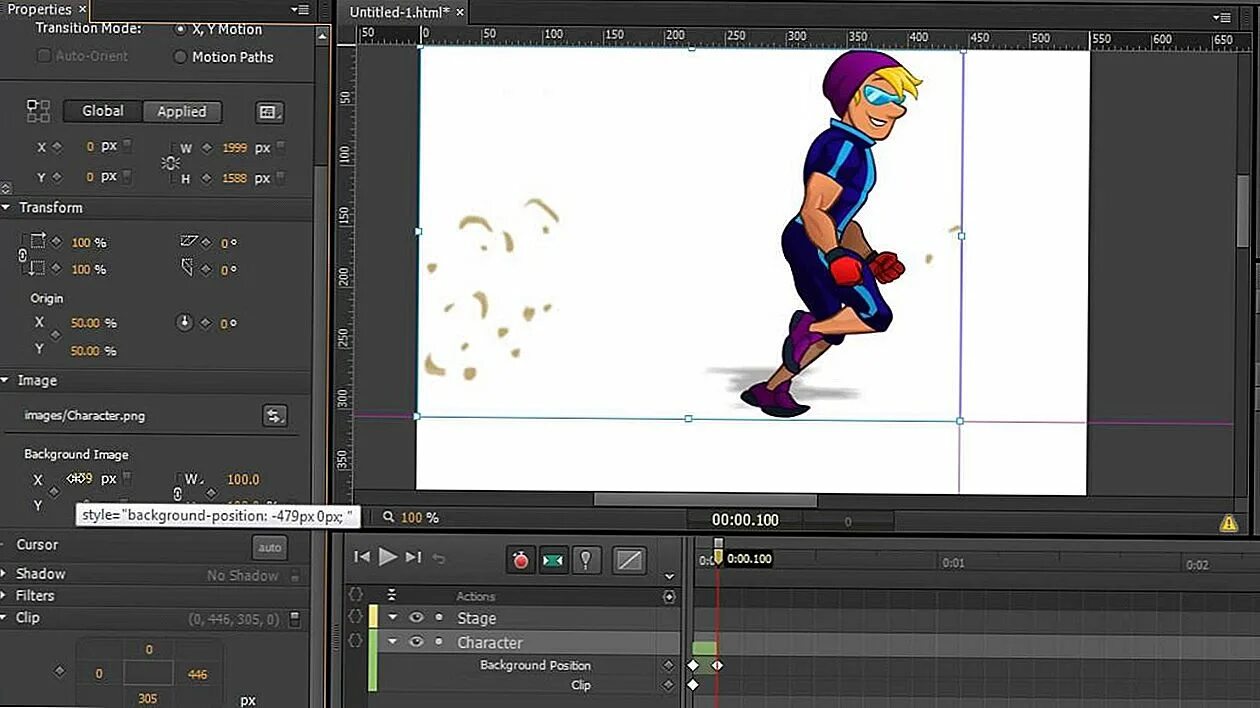Toggle the Auto-Keyframe mode red stopwatch
The height and width of the screenshot is (708, 1260).
click(x=521, y=560)
